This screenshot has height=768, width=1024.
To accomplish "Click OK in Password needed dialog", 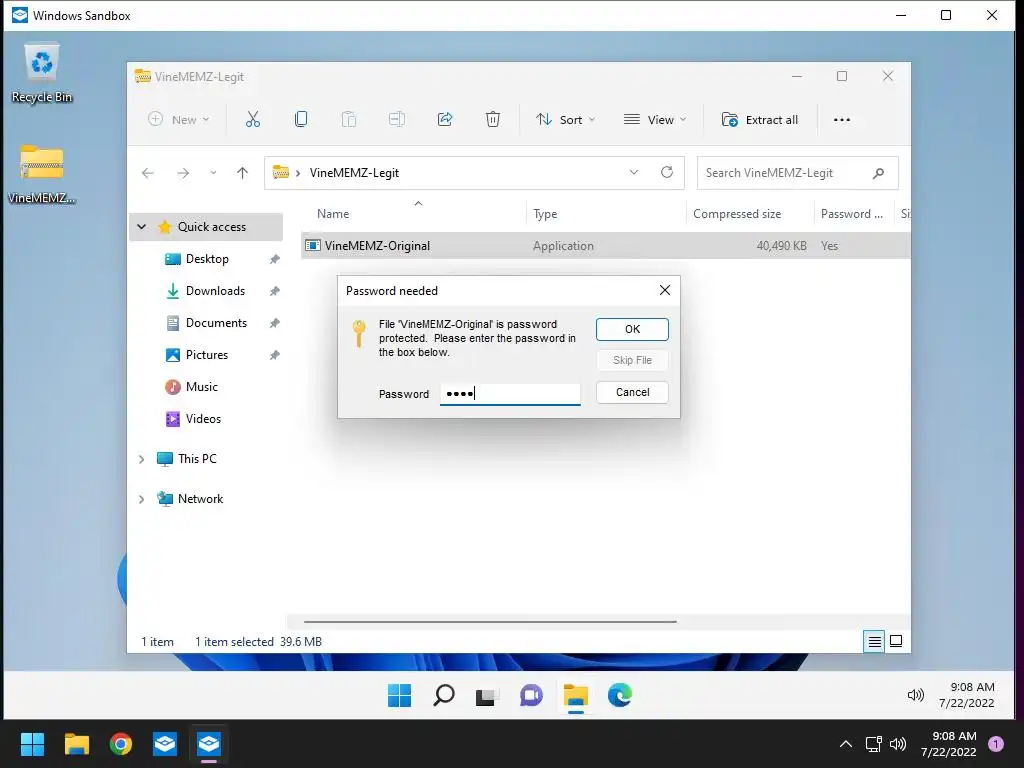I will pyautogui.click(x=632, y=329).
